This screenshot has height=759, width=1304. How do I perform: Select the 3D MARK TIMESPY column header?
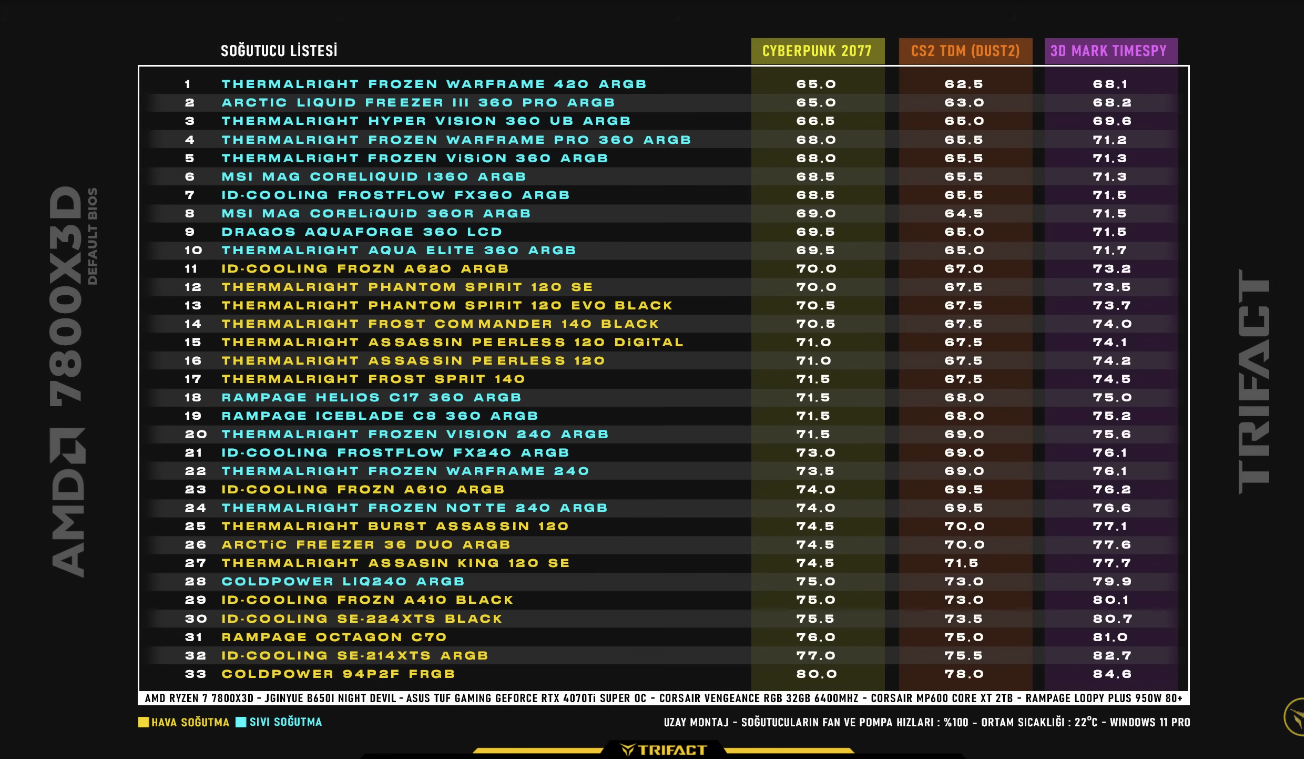pos(1111,51)
